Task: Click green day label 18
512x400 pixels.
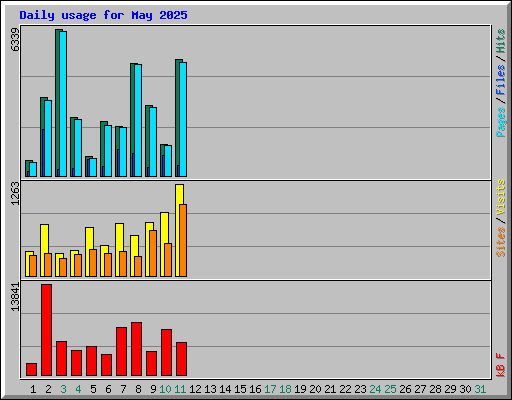Action: (285, 389)
